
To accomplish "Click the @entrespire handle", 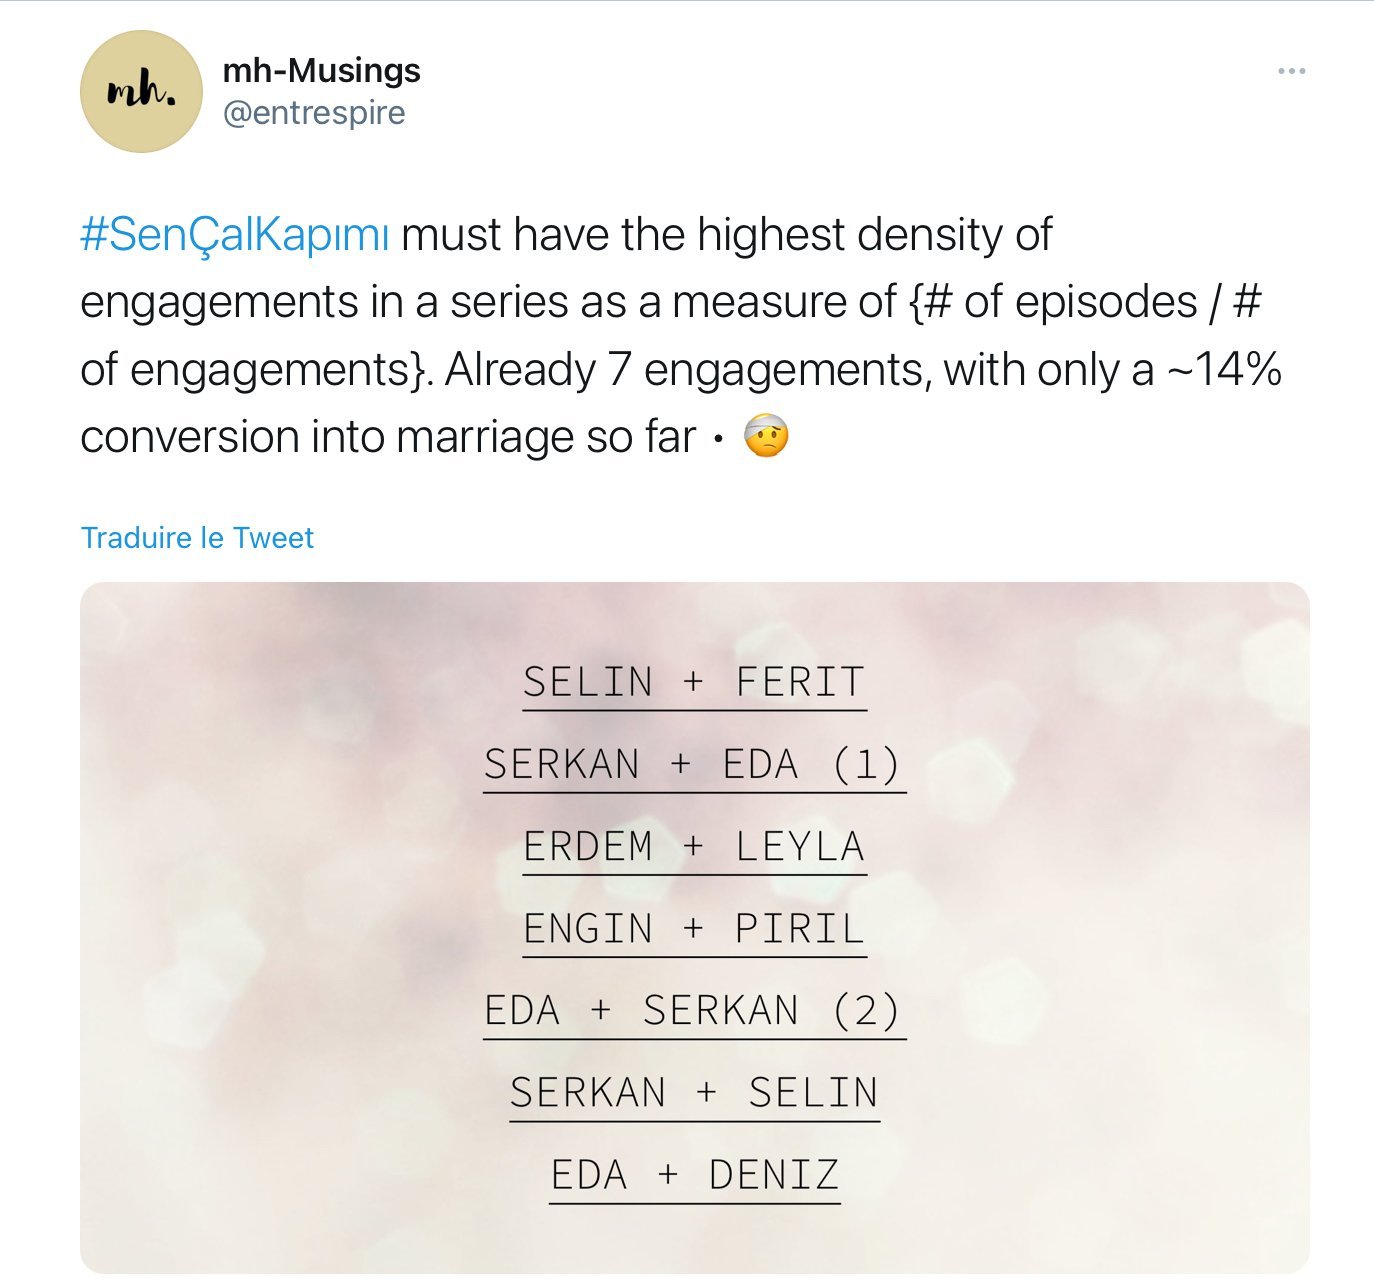I will tap(314, 113).
